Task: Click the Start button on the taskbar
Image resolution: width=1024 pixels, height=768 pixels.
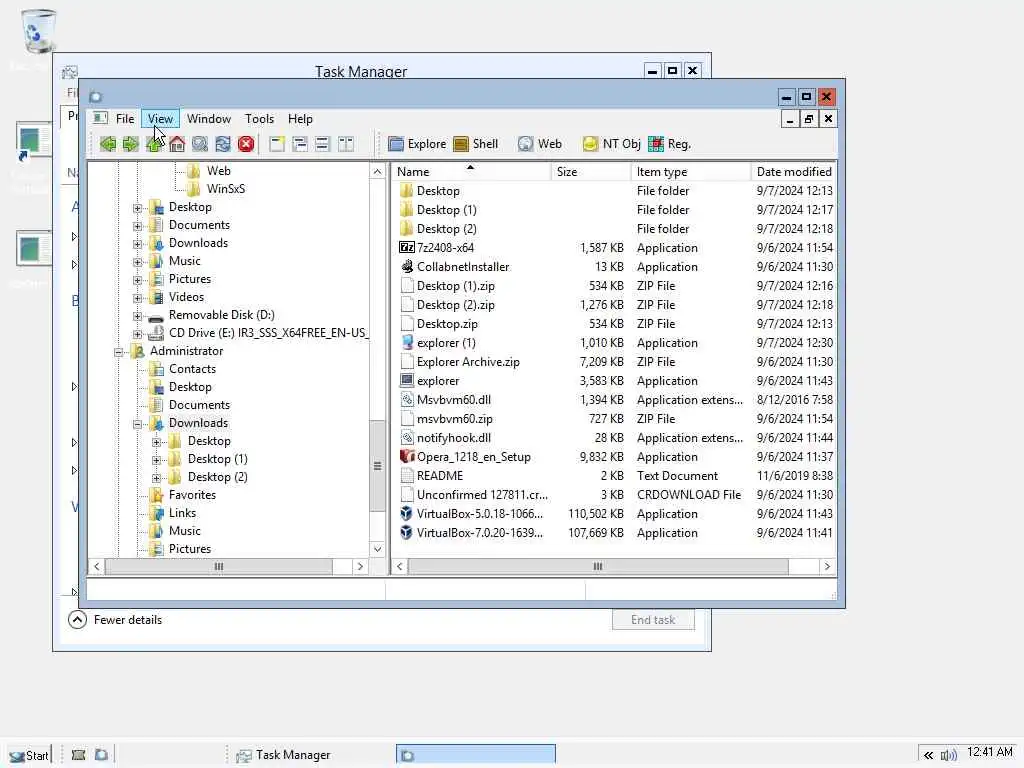Action: tap(29, 755)
